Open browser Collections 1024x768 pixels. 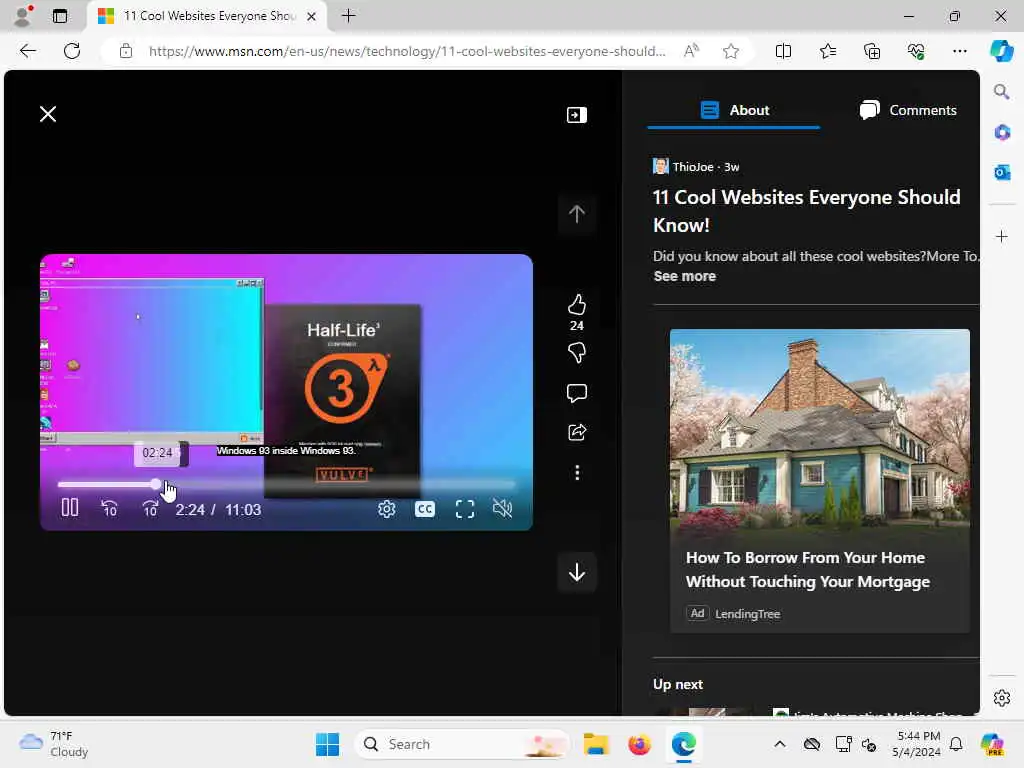pyautogui.click(x=872, y=51)
